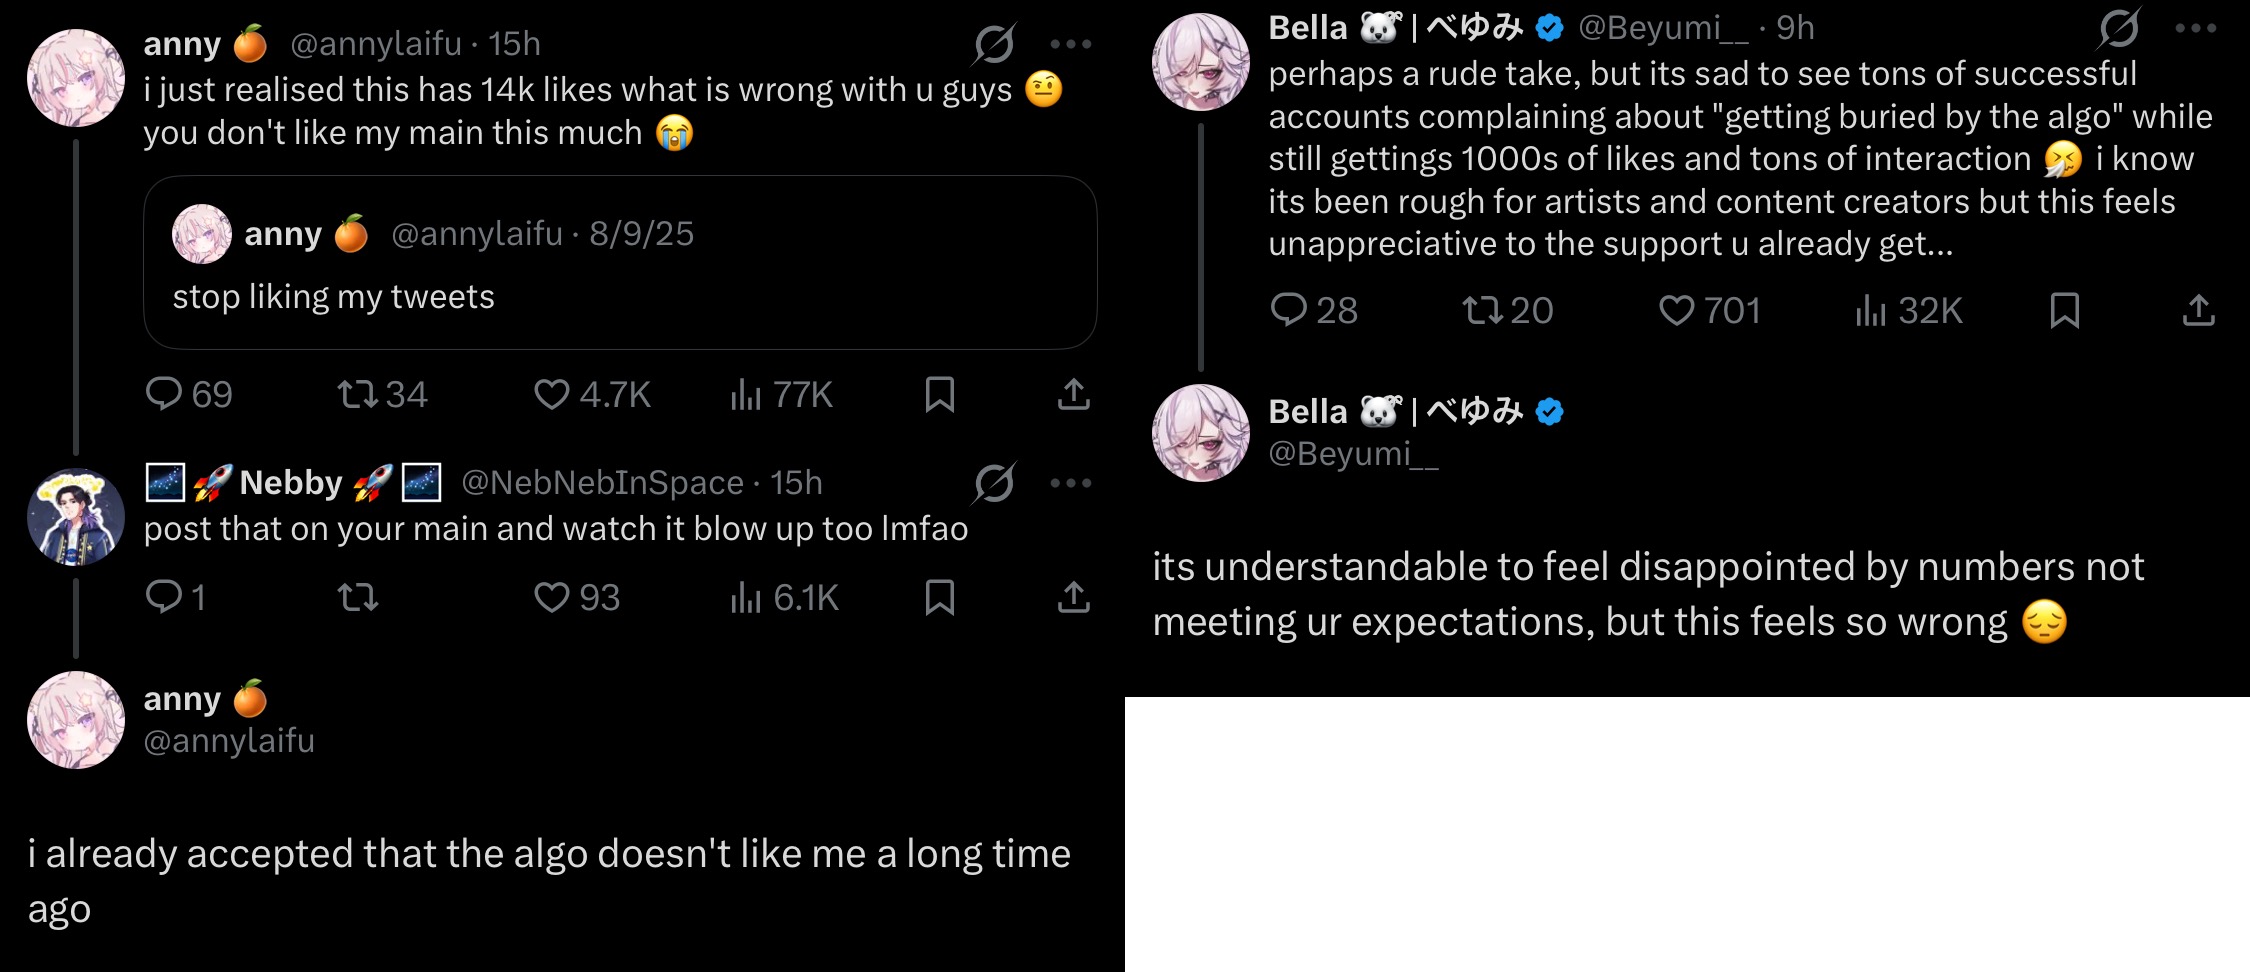Open more options on anny's top tweet
2250x972 pixels.
click(x=1070, y=44)
